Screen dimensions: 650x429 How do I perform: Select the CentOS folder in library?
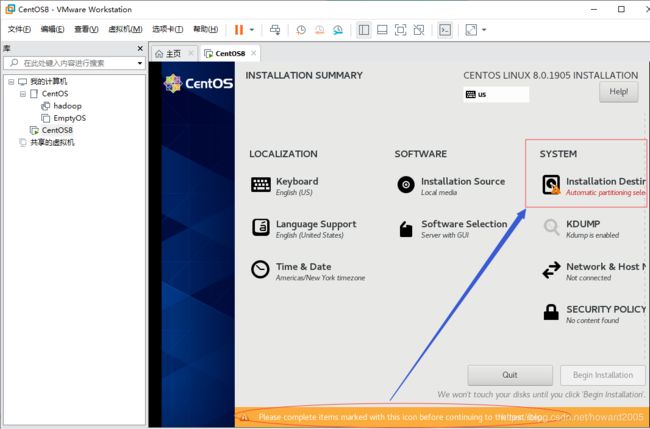tap(55, 94)
